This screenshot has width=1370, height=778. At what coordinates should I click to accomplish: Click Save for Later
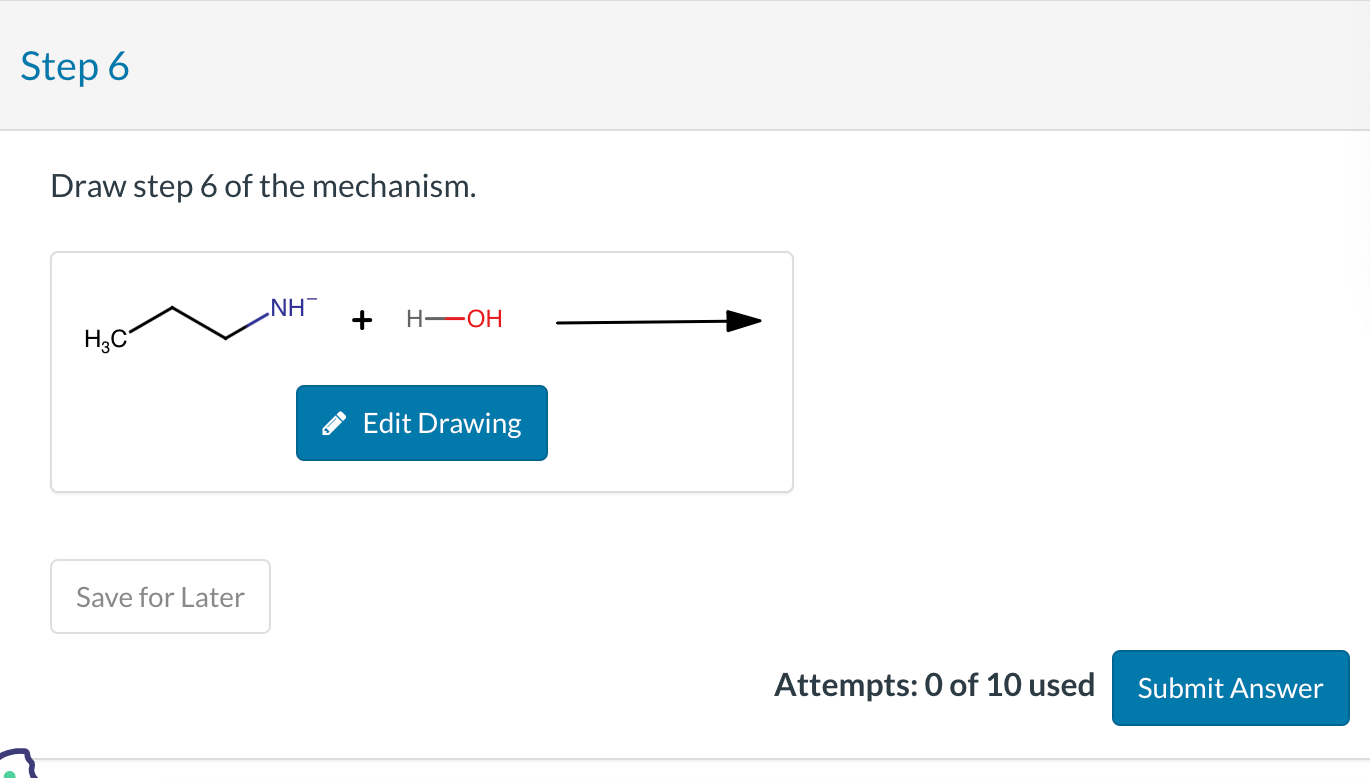[159, 596]
